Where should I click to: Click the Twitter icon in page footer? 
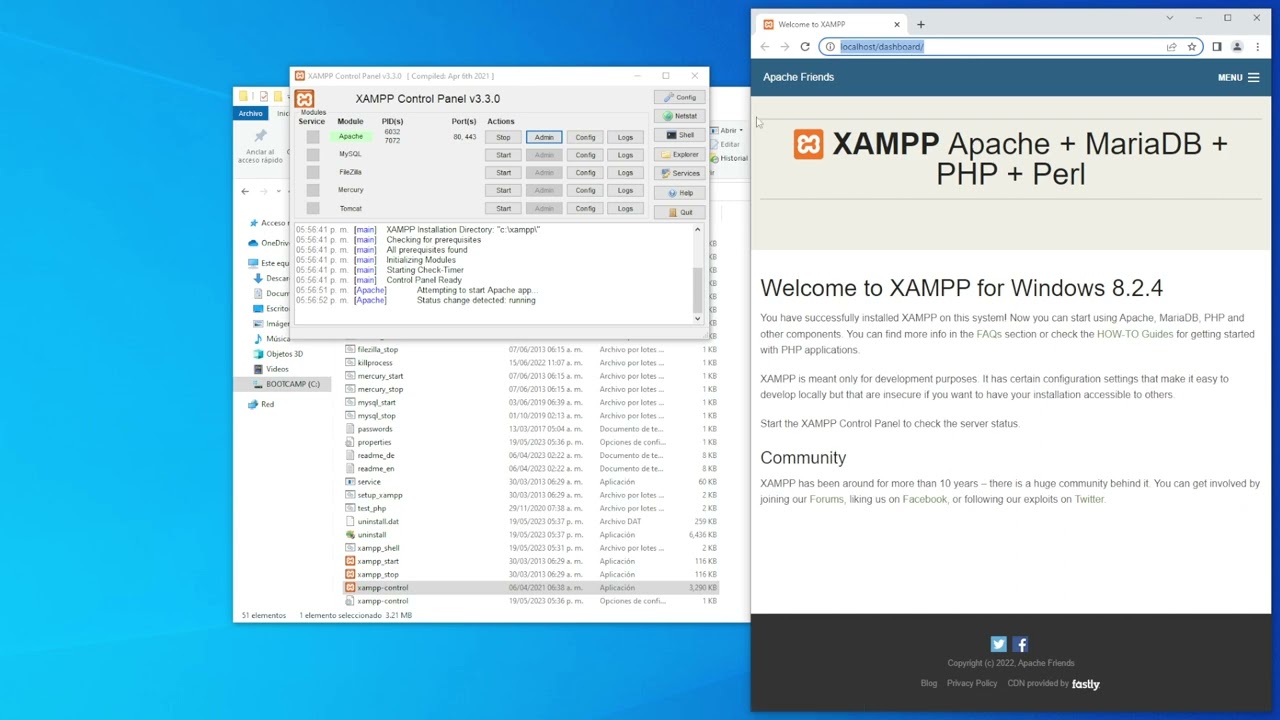point(998,645)
